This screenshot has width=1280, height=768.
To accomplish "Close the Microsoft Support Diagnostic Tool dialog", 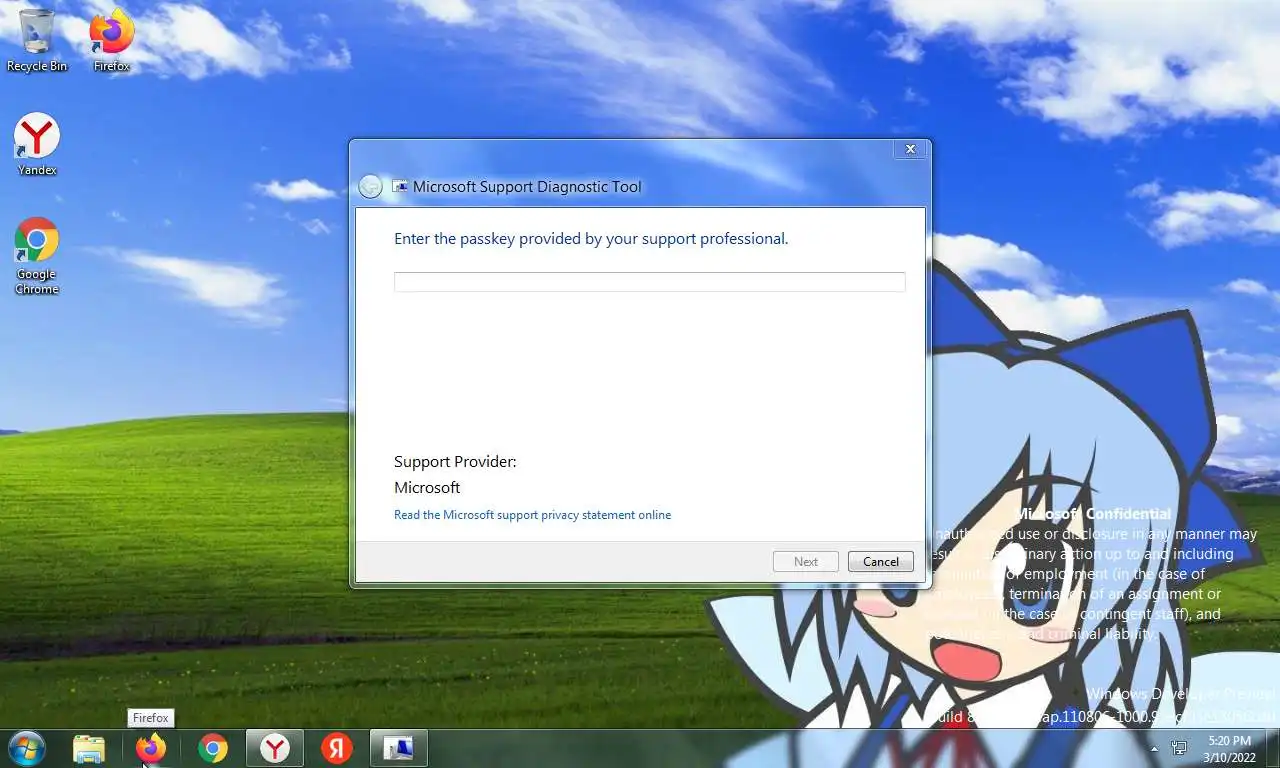I will coord(910,149).
